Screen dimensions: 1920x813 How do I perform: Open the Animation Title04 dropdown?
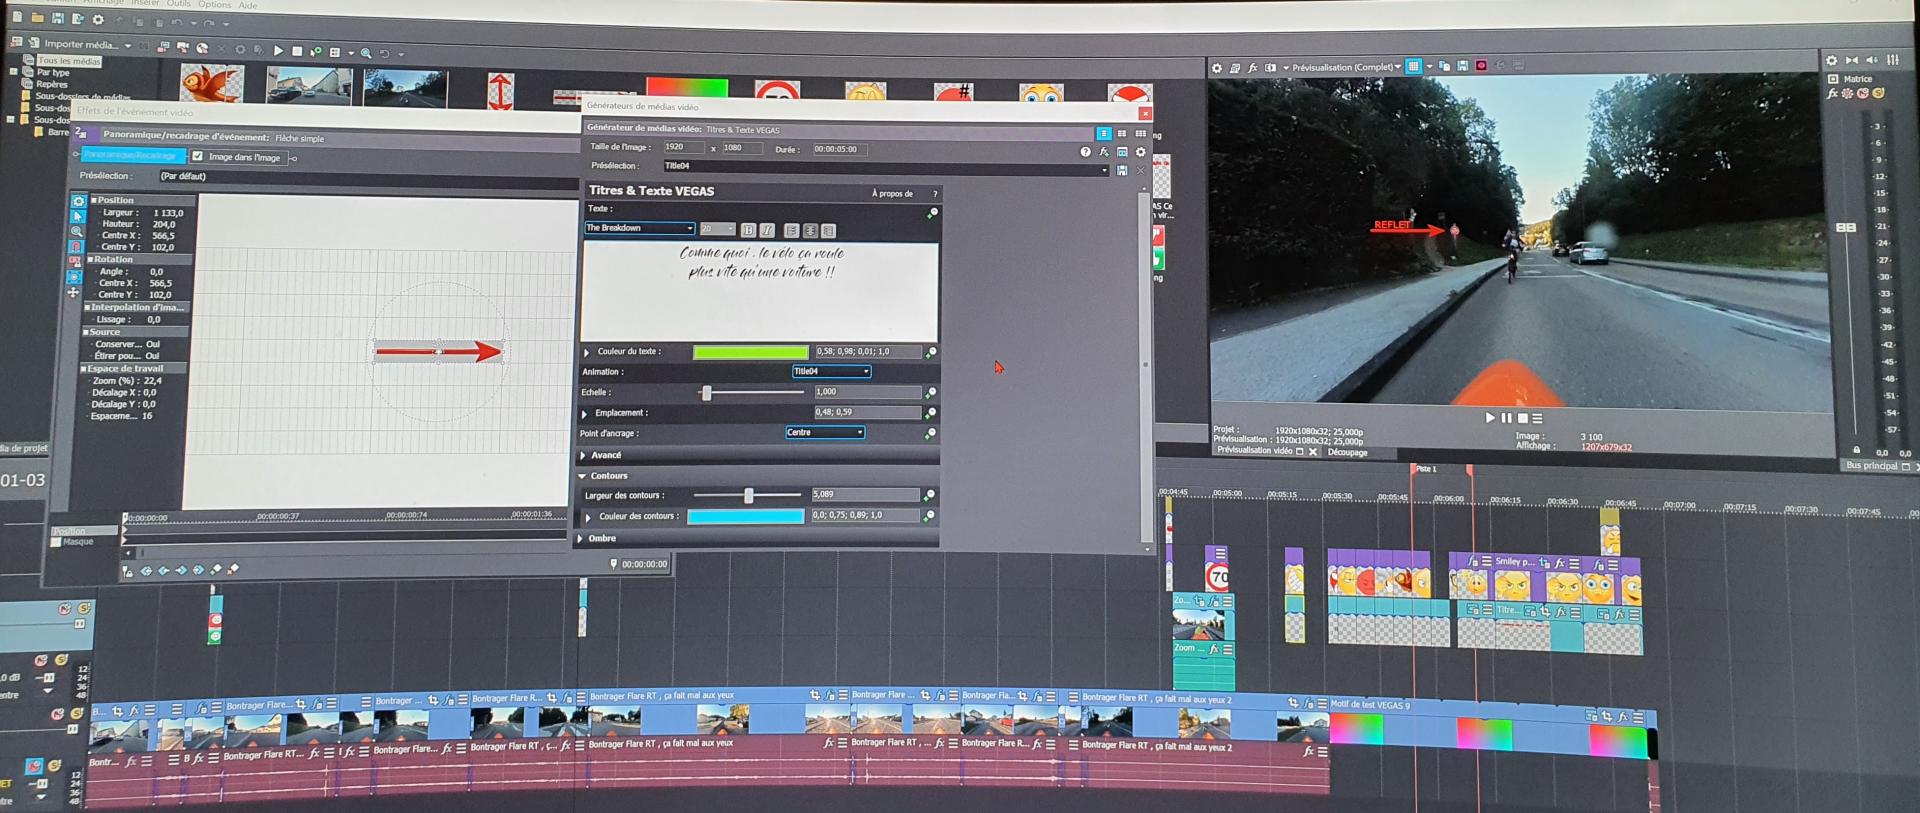[831, 371]
